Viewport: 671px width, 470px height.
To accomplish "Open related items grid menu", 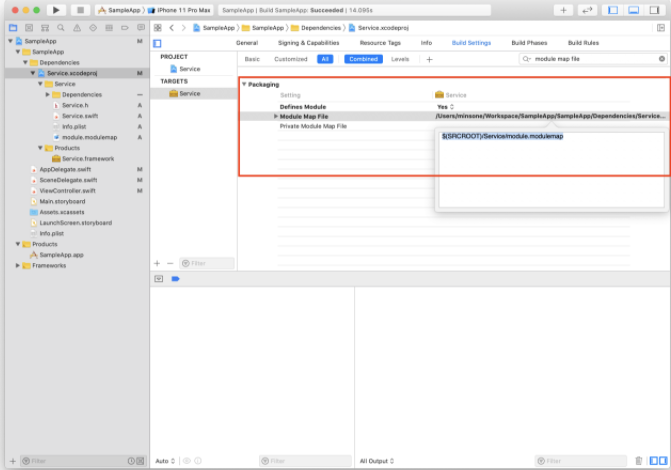I will (x=157, y=28).
